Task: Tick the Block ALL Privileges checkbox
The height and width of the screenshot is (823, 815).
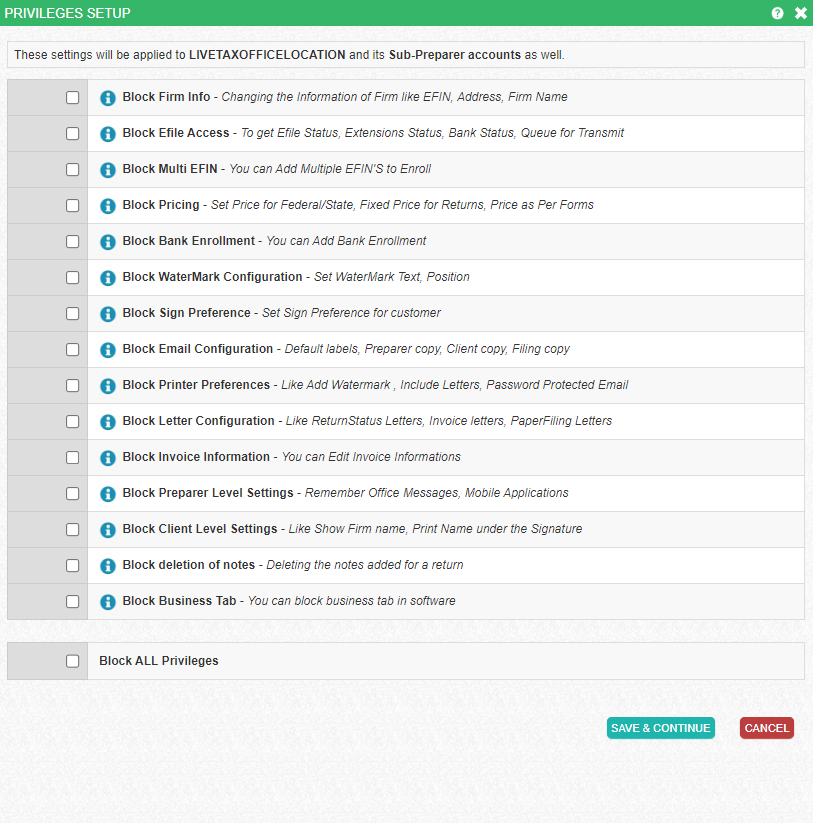Action: click(72, 661)
